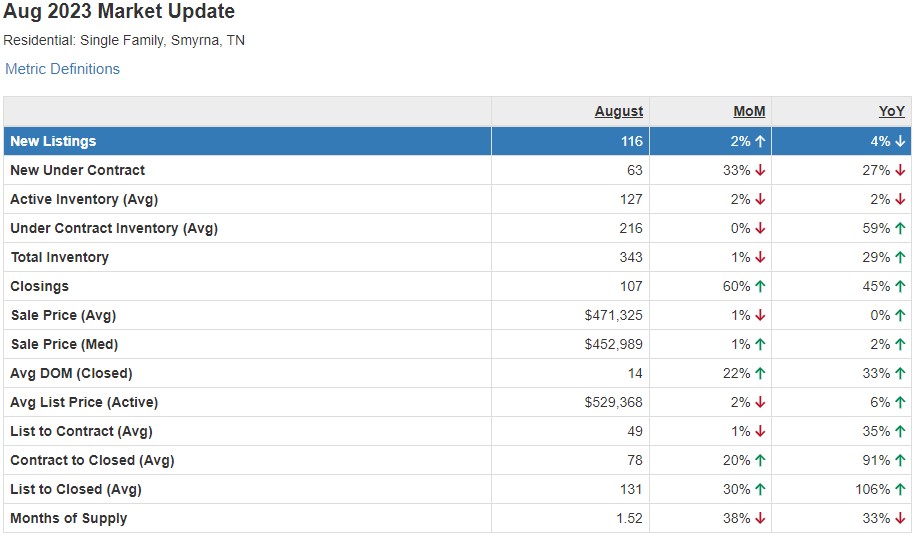The image size is (922, 535).
Task: Click the MoM column header
Action: pyautogui.click(x=750, y=111)
